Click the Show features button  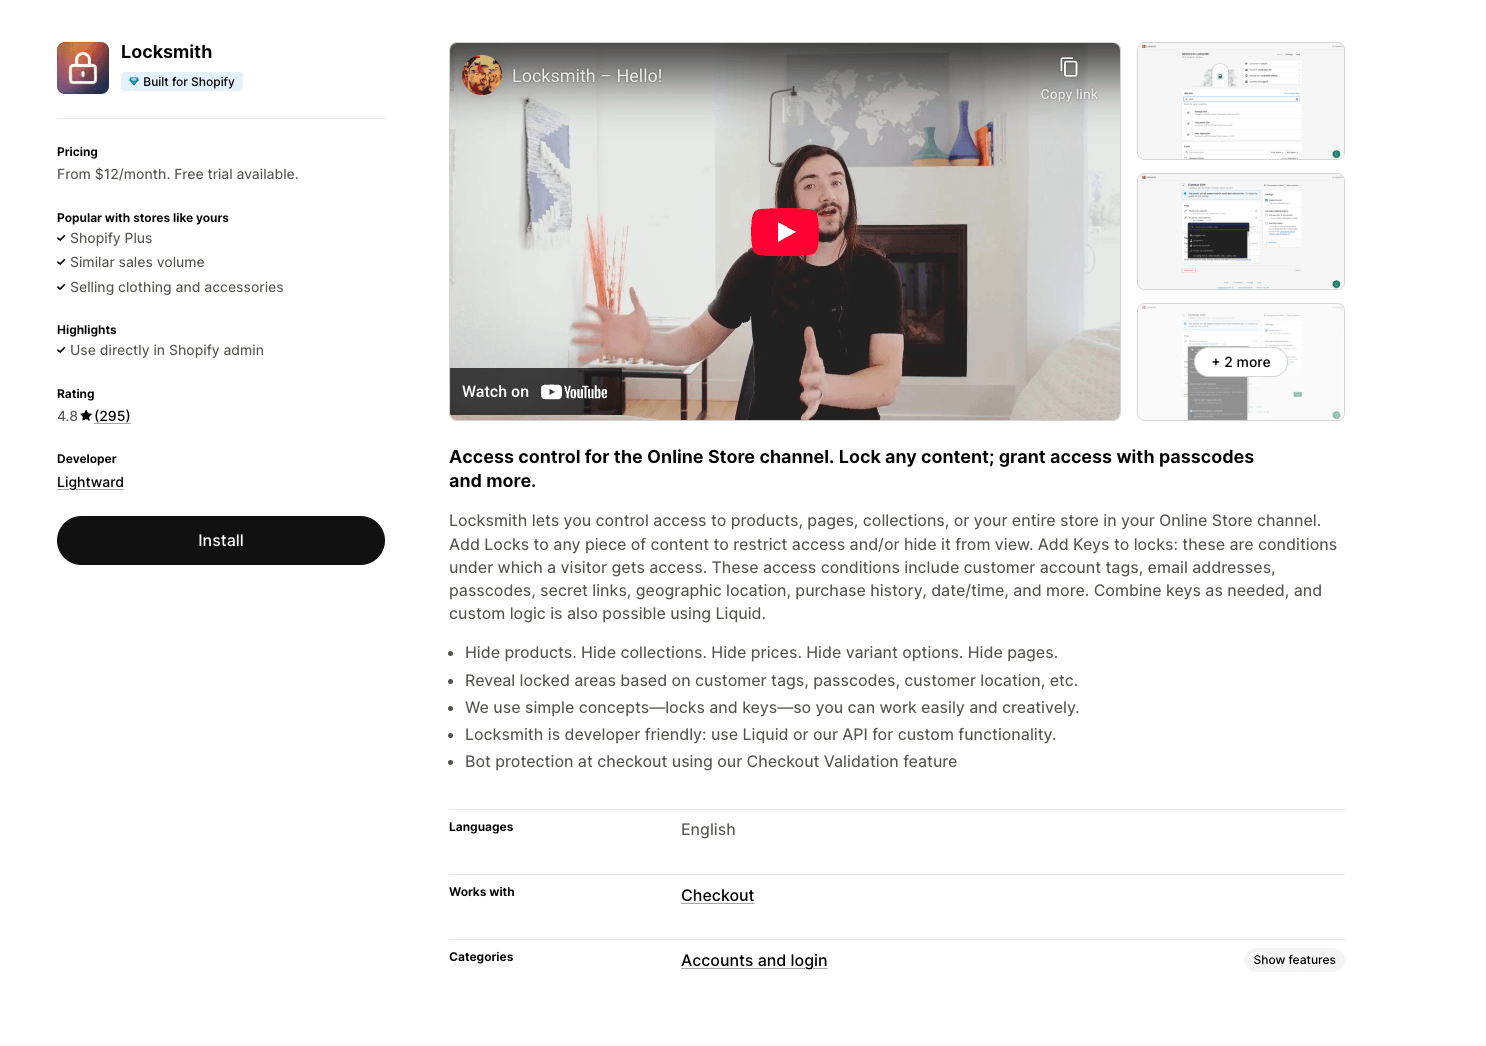pyautogui.click(x=1294, y=960)
